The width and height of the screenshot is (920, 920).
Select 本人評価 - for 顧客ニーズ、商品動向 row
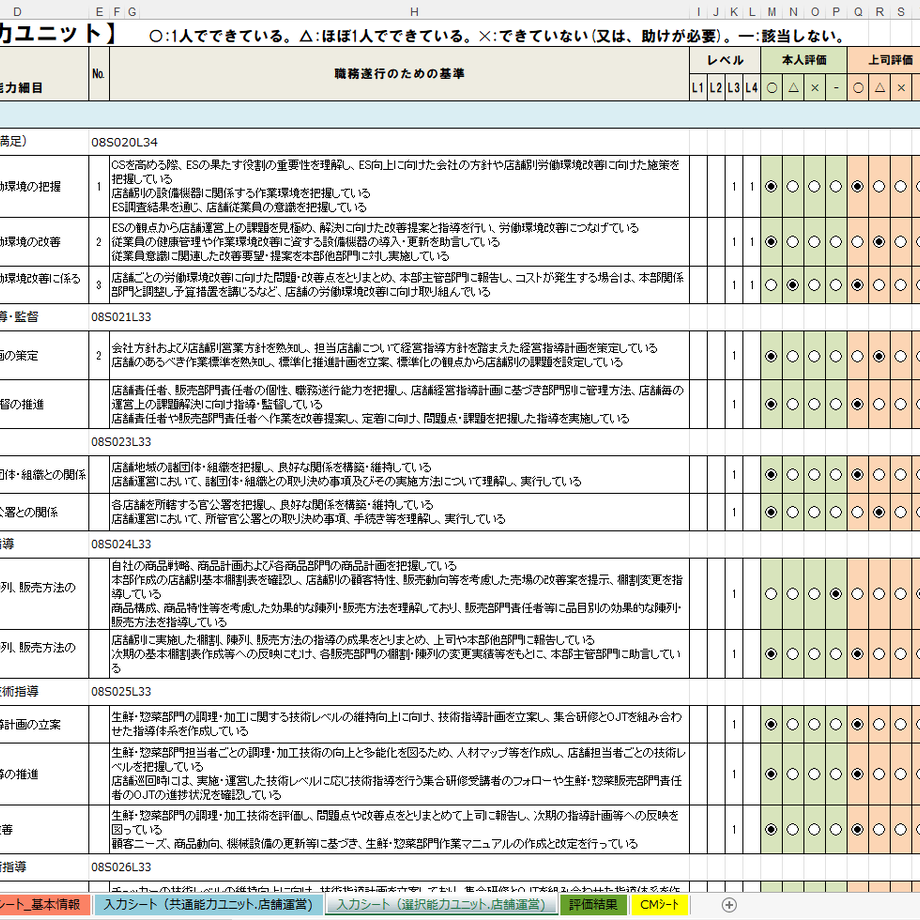tap(836, 830)
